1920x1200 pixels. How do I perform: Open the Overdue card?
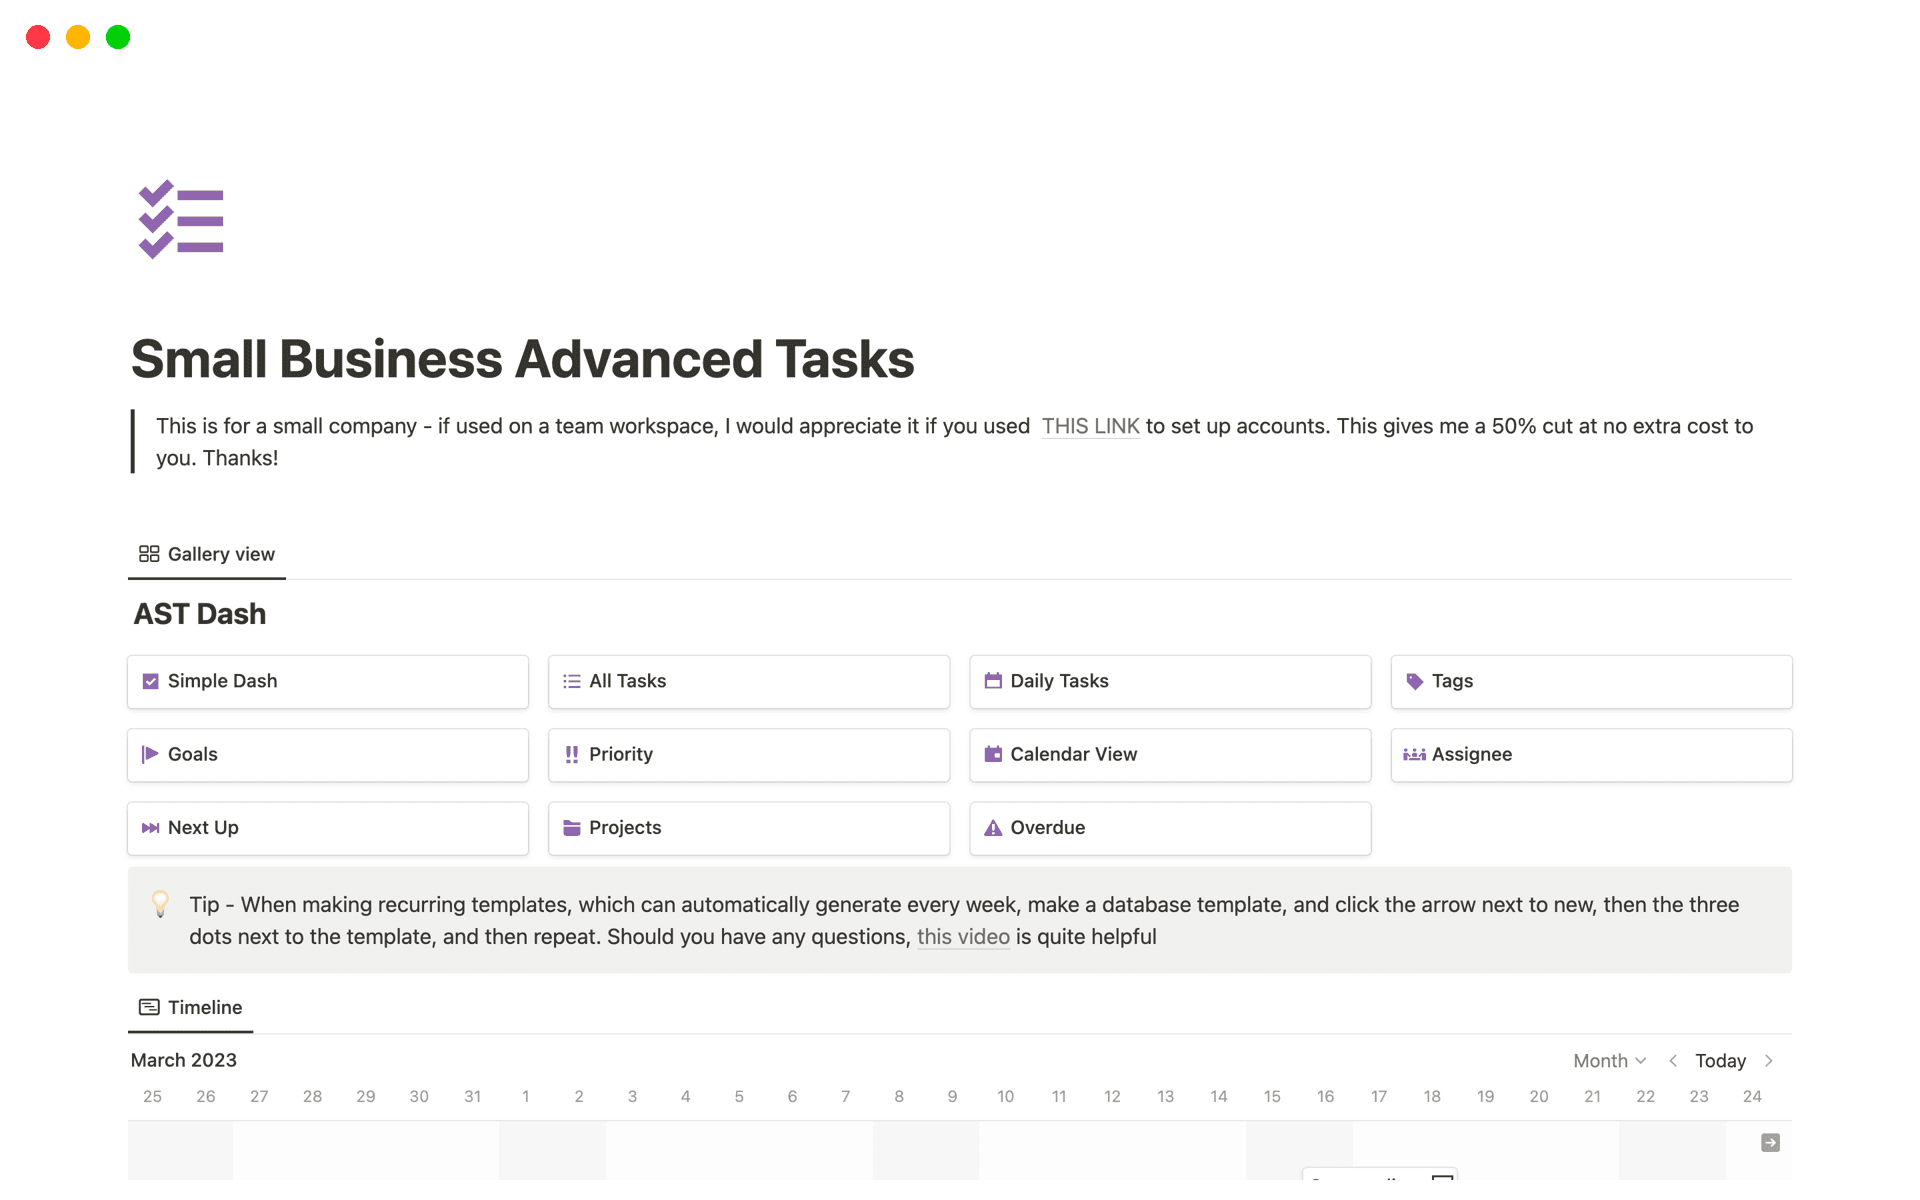pos(1170,828)
